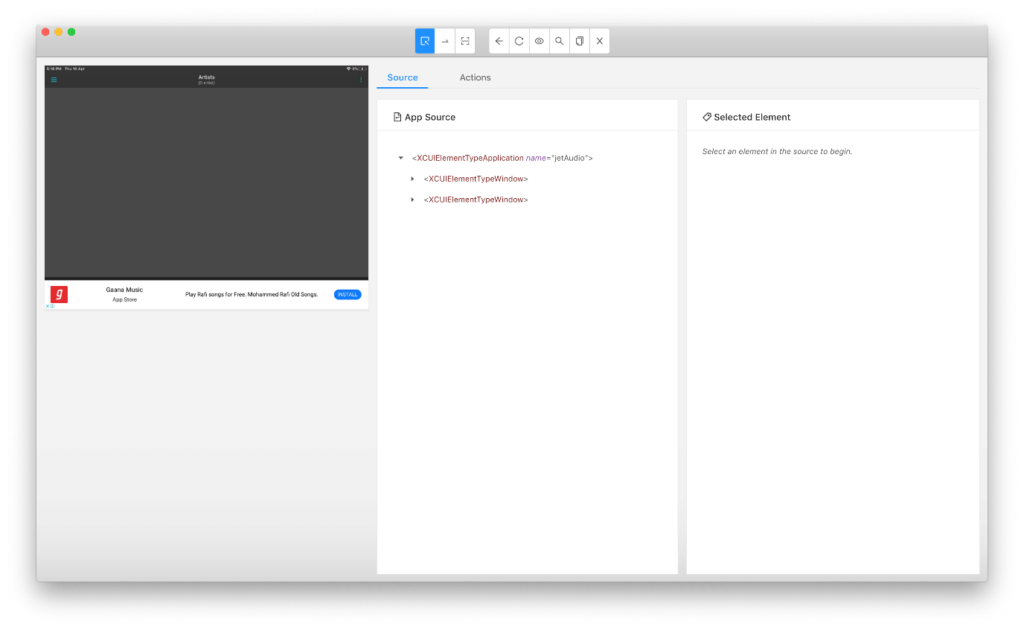The image size is (1024, 630).
Task: Open the Search for Element tool
Action: coord(560,41)
